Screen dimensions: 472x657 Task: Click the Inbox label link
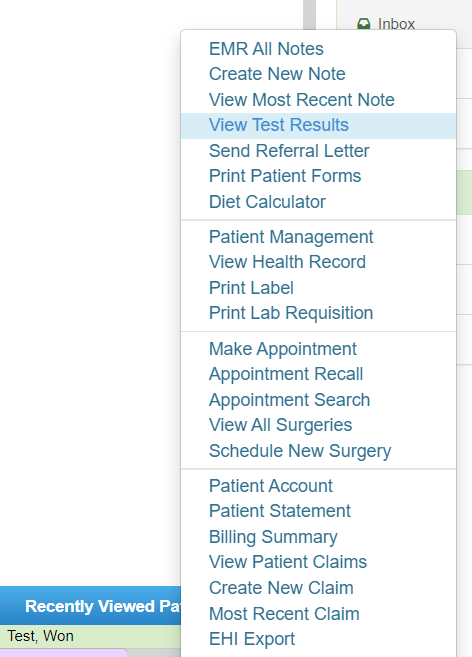click(x=396, y=24)
